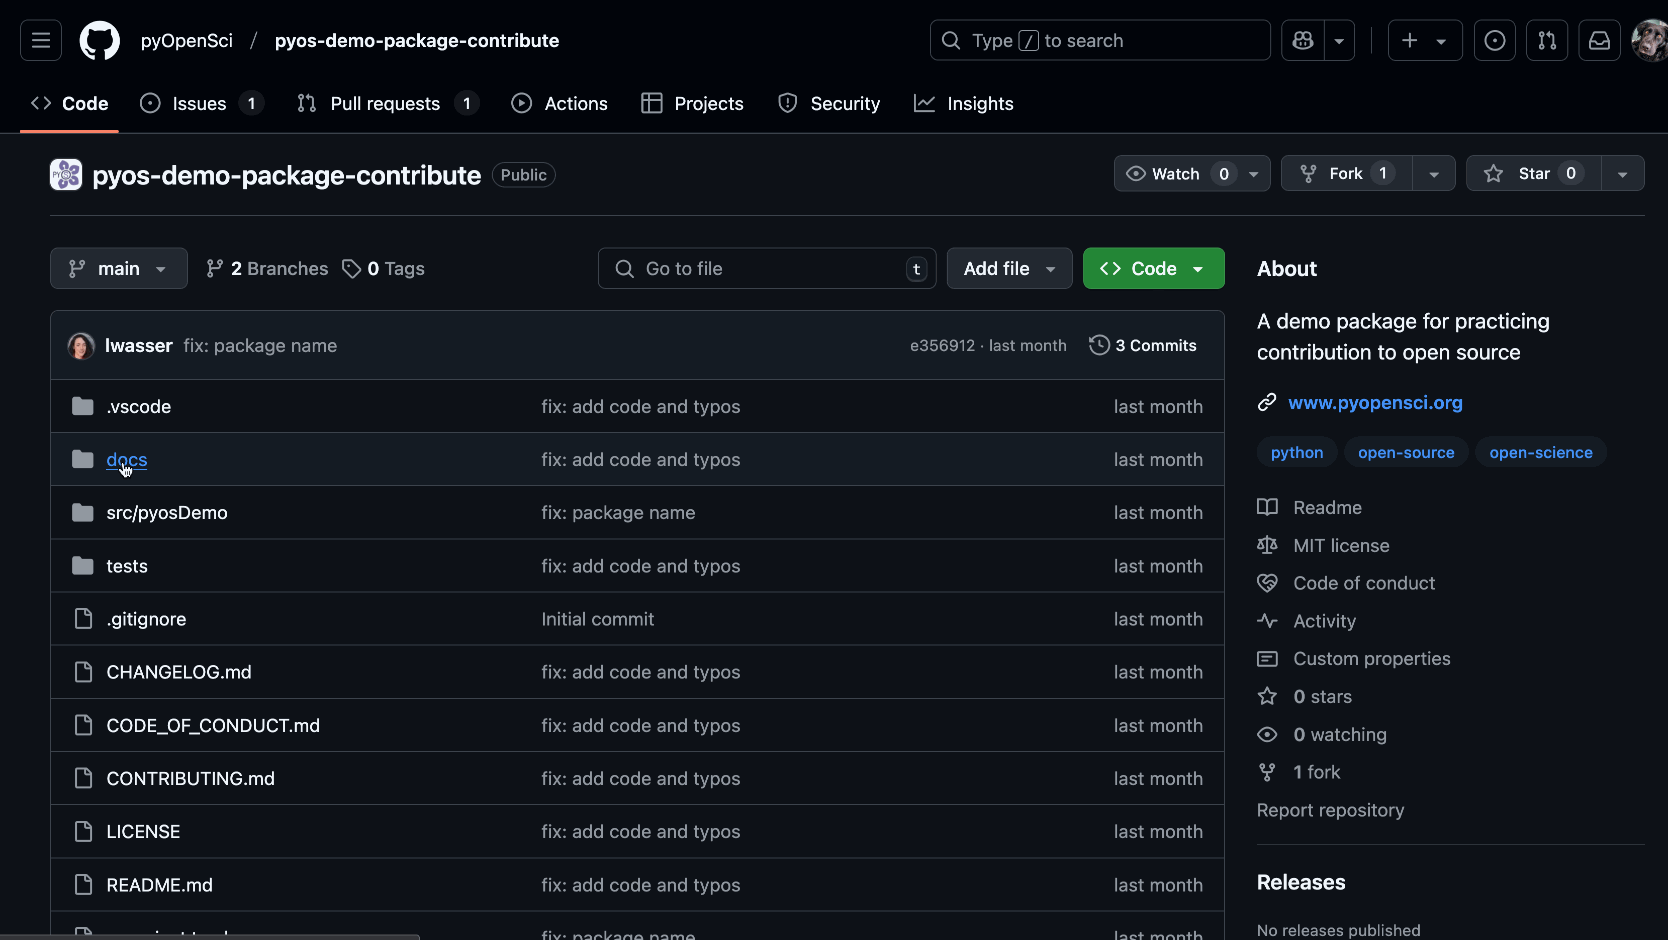
Task: Open commit hash e356912
Action: [942, 345]
